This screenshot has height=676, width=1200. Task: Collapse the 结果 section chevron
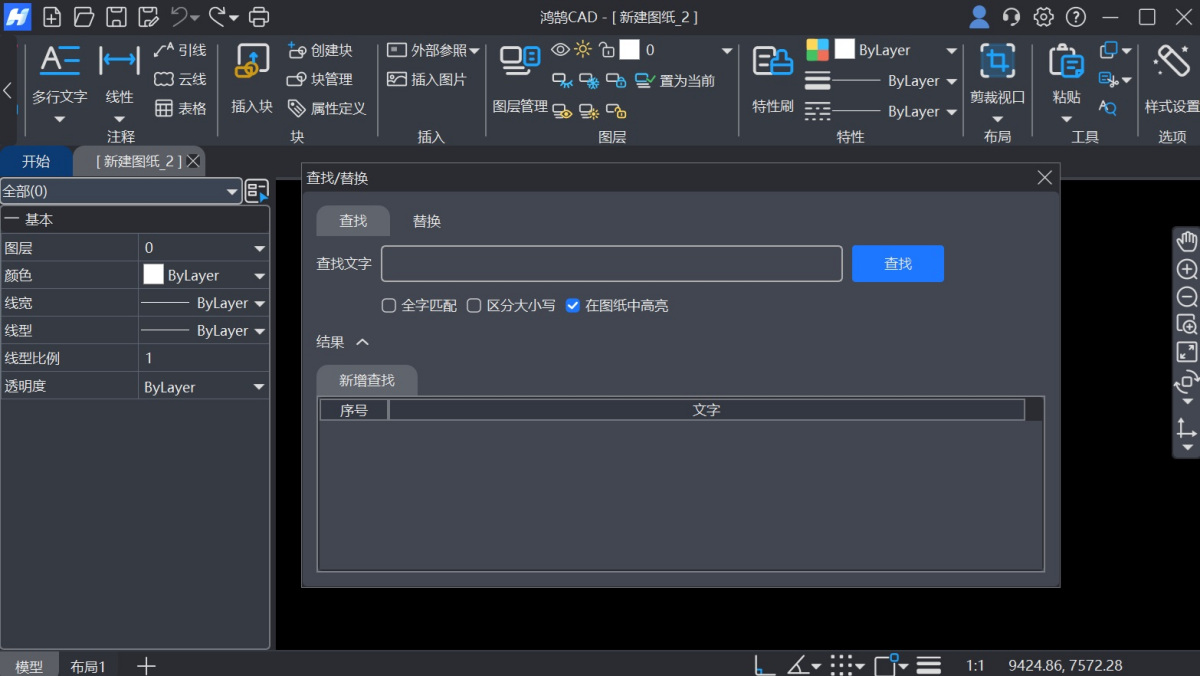pos(363,341)
